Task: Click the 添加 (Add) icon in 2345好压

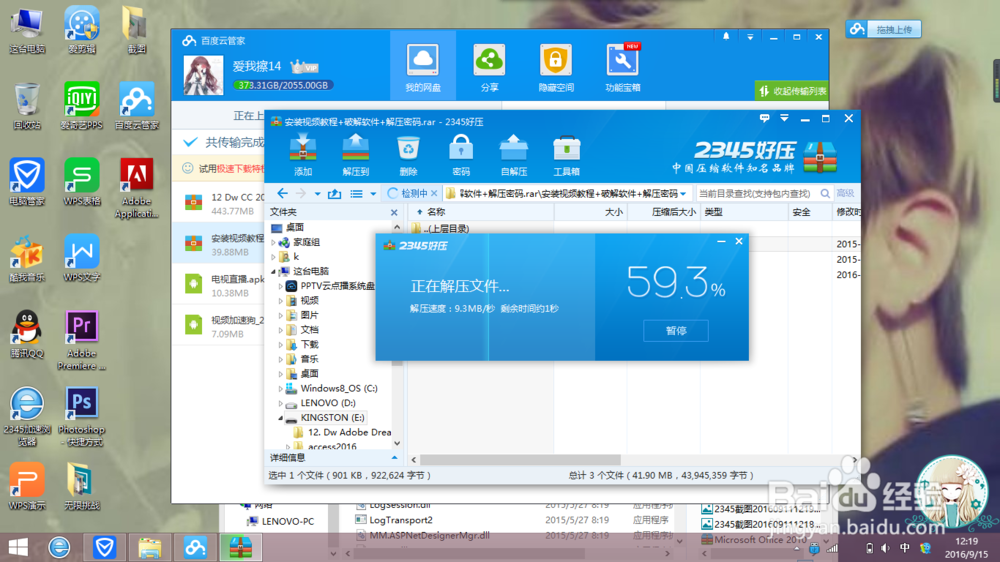Action: [x=303, y=155]
